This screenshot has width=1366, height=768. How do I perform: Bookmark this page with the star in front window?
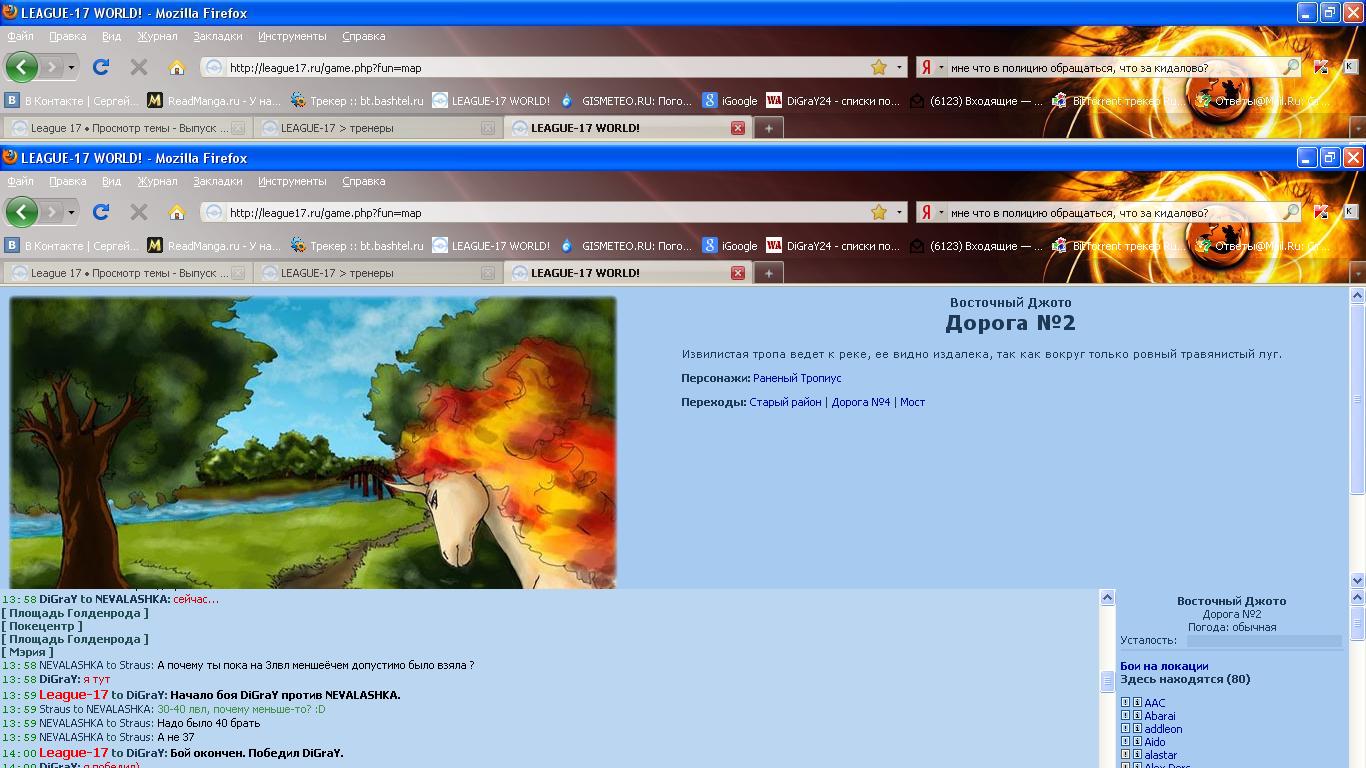879,212
